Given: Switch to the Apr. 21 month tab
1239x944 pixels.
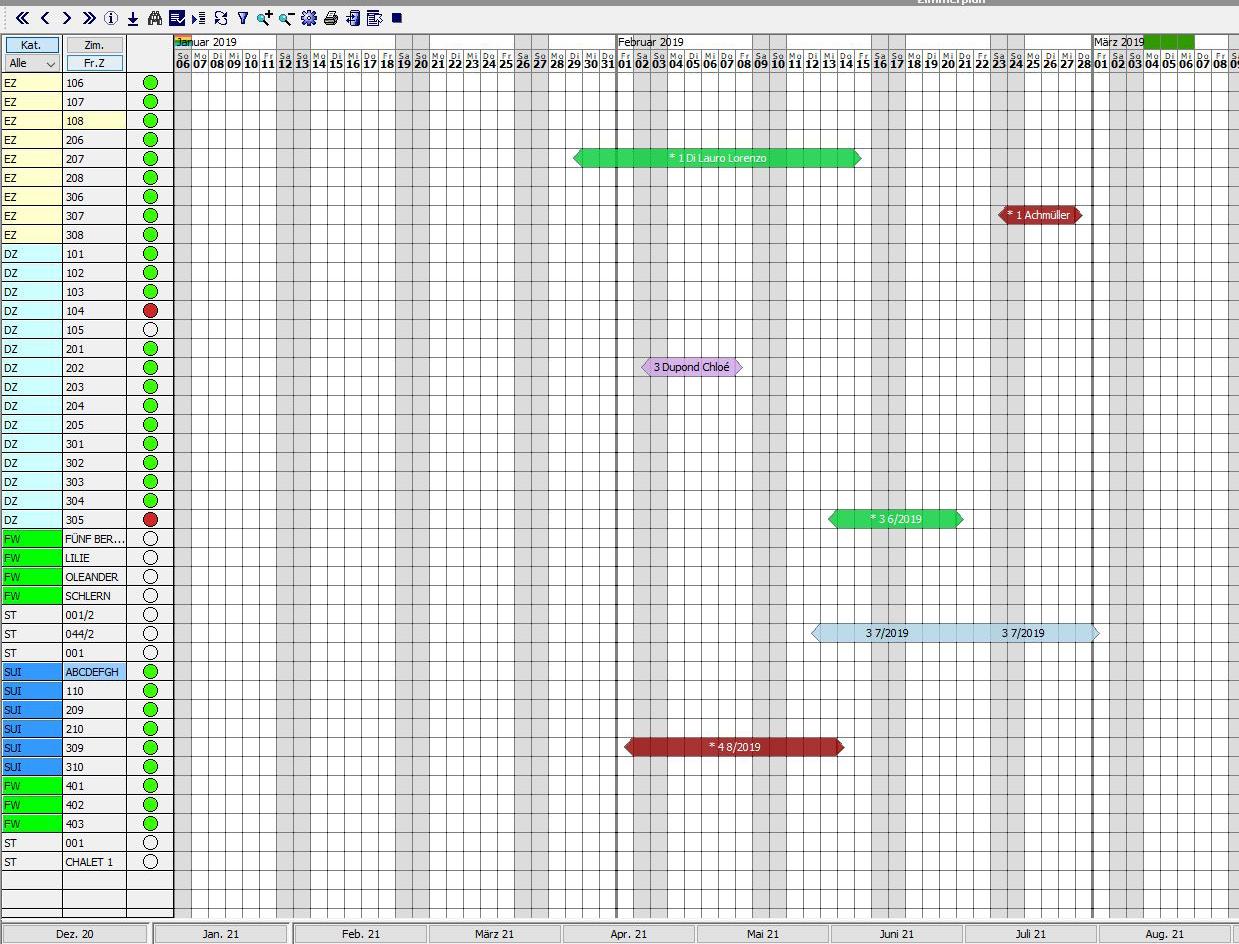Looking at the screenshot, I should point(628,934).
